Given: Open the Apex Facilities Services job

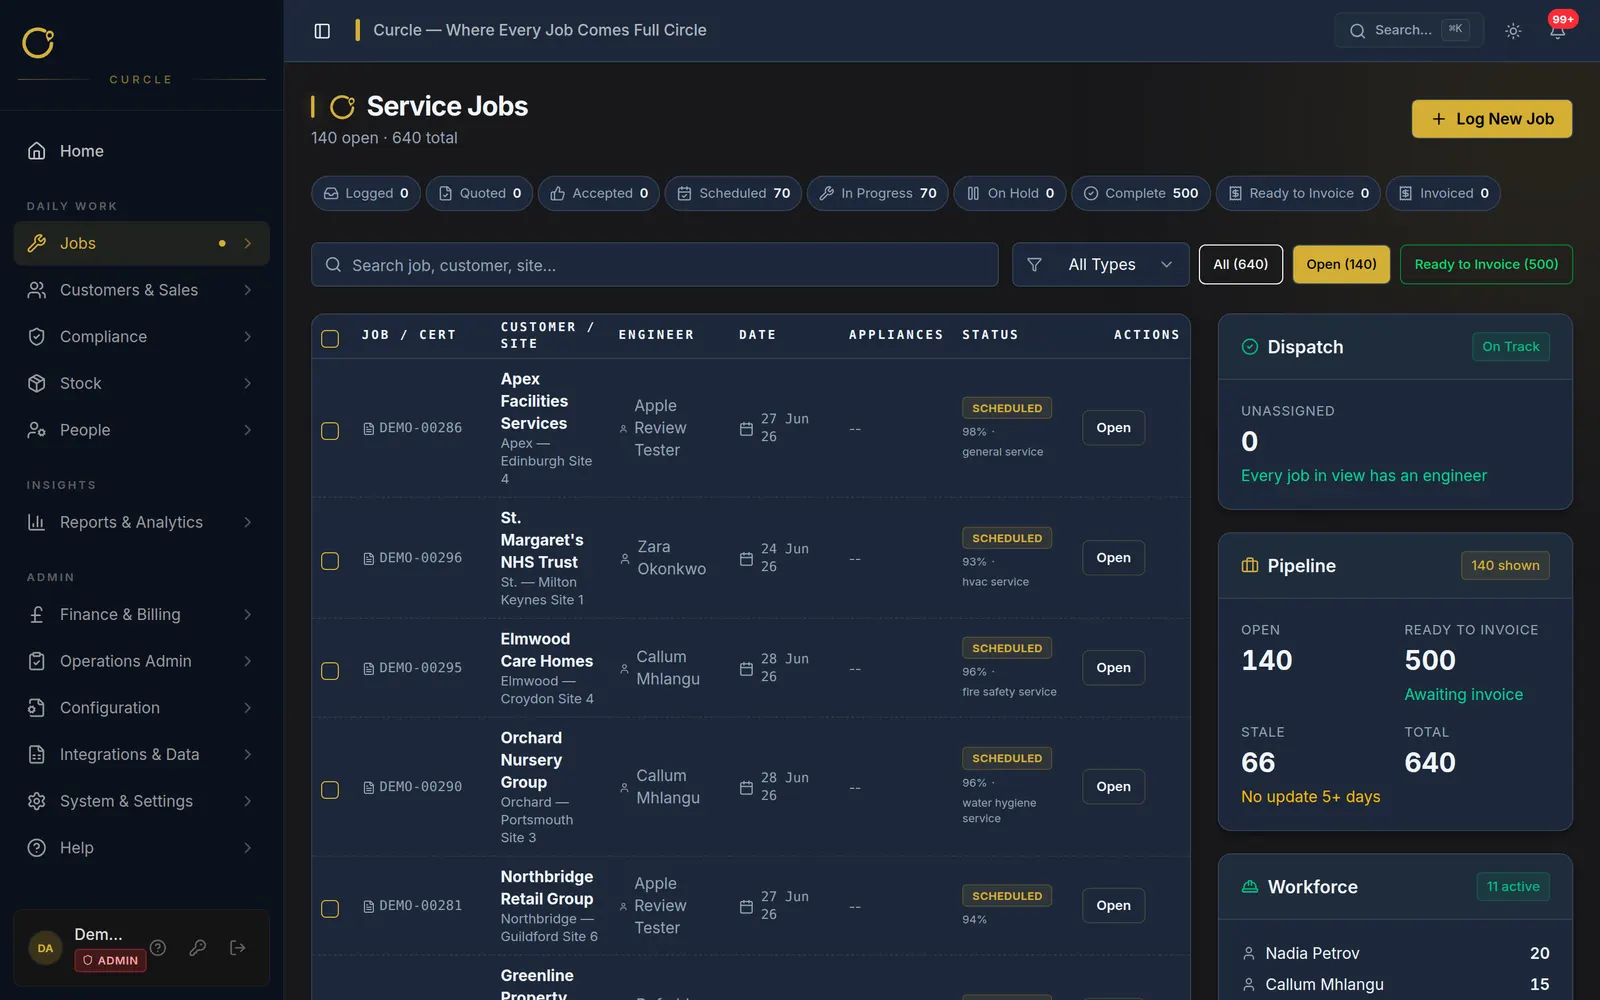Looking at the screenshot, I should pyautogui.click(x=1113, y=428).
